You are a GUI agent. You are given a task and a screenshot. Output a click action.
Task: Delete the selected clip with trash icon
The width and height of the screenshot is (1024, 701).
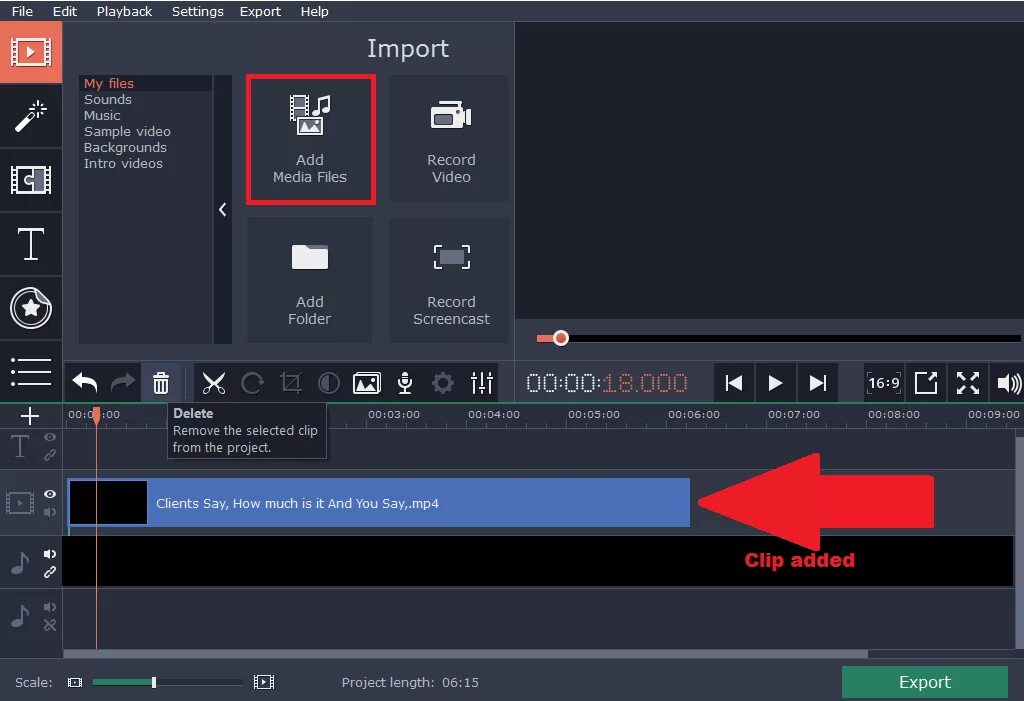pos(161,383)
